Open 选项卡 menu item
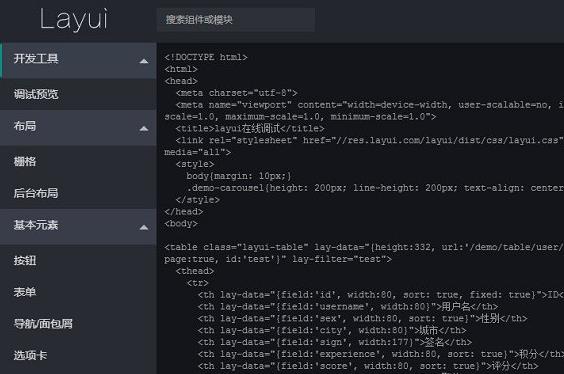Viewport: 564px width, 374px height. pos(78,355)
